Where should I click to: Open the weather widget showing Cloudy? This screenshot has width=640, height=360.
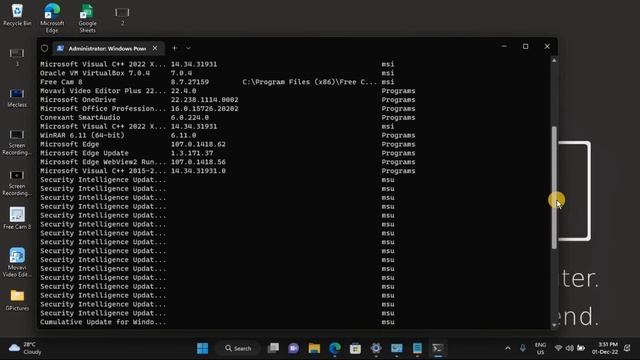coord(25,348)
